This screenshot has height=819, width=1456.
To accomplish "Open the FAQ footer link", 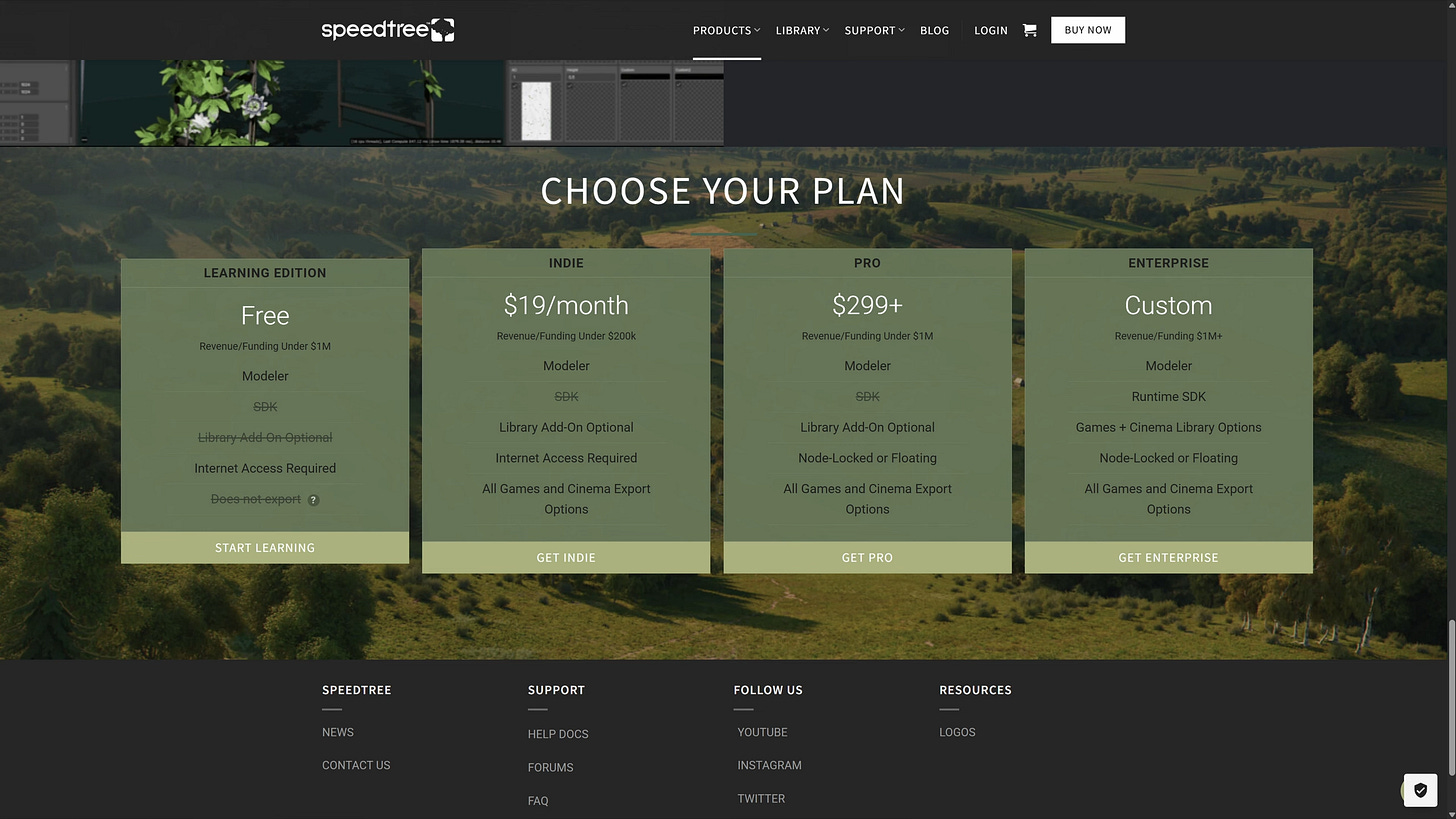I will (x=538, y=801).
